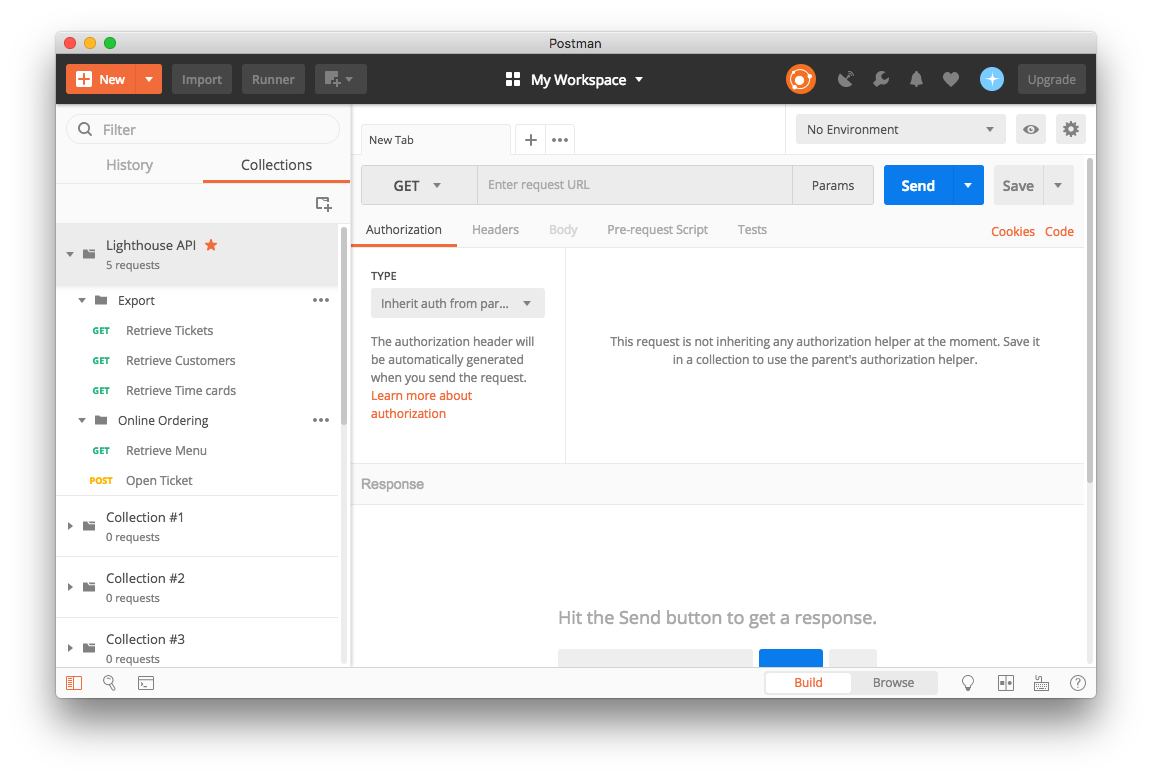
Task: Open keyboard shortcuts icon in status bar
Action: click(x=1041, y=683)
